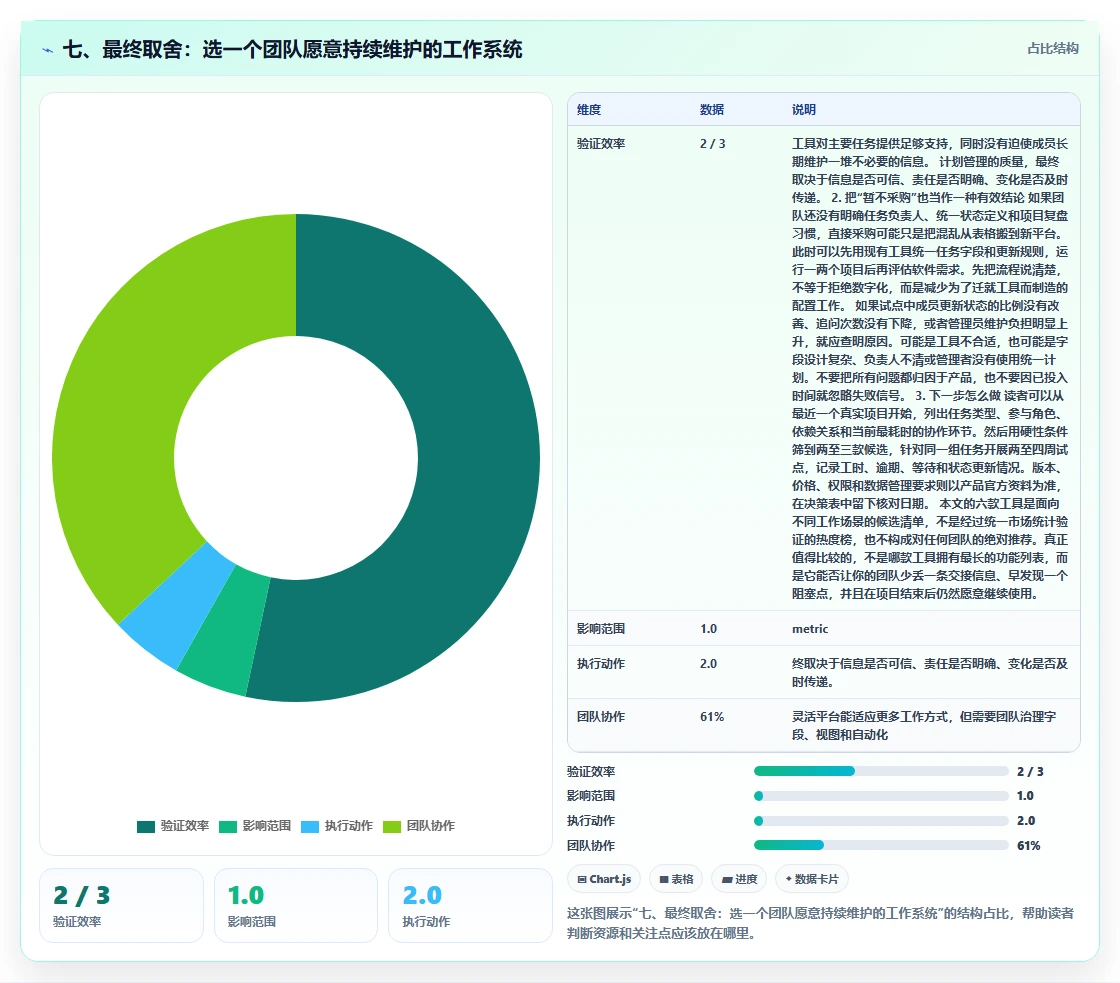Select the Chart.js tag button

click(604, 879)
